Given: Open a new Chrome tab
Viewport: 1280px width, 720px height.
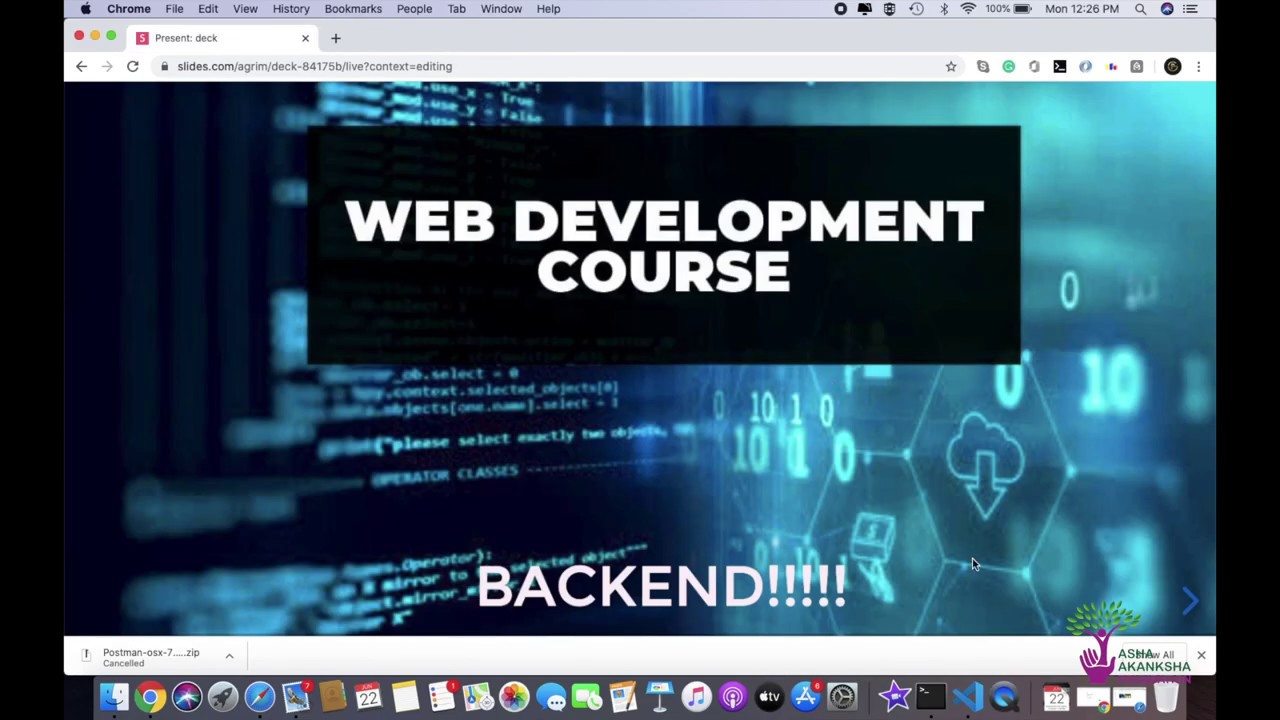Looking at the screenshot, I should click(x=336, y=38).
